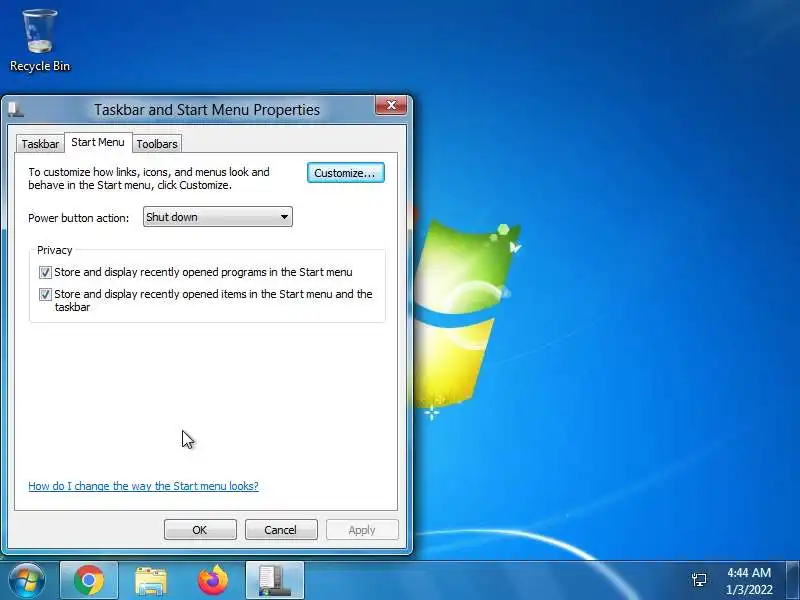800x600 pixels.
Task: Click the Show desktop strip beside the clock
Action: coord(793,581)
